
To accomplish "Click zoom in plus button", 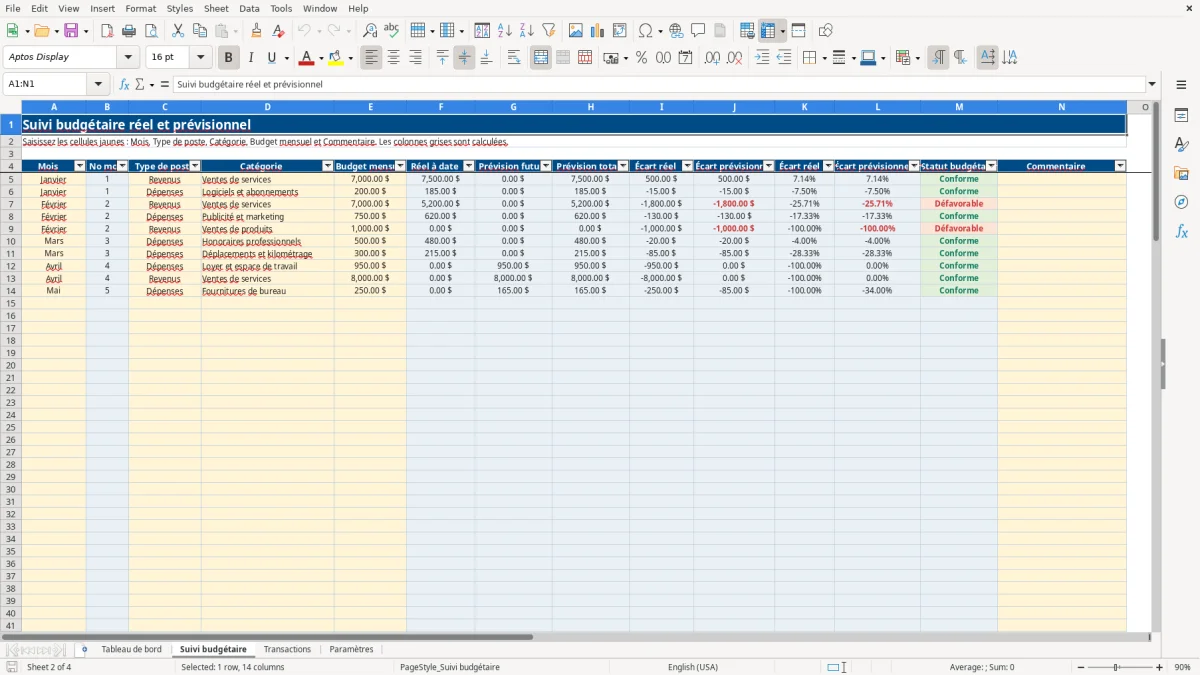I will pyautogui.click(x=1160, y=667).
